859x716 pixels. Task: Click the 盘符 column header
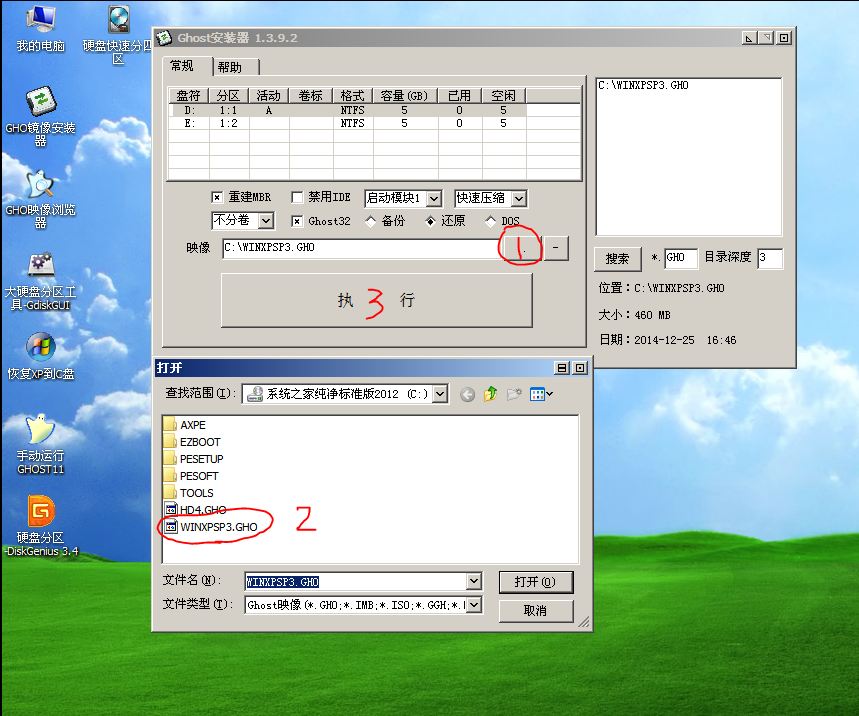[x=188, y=95]
